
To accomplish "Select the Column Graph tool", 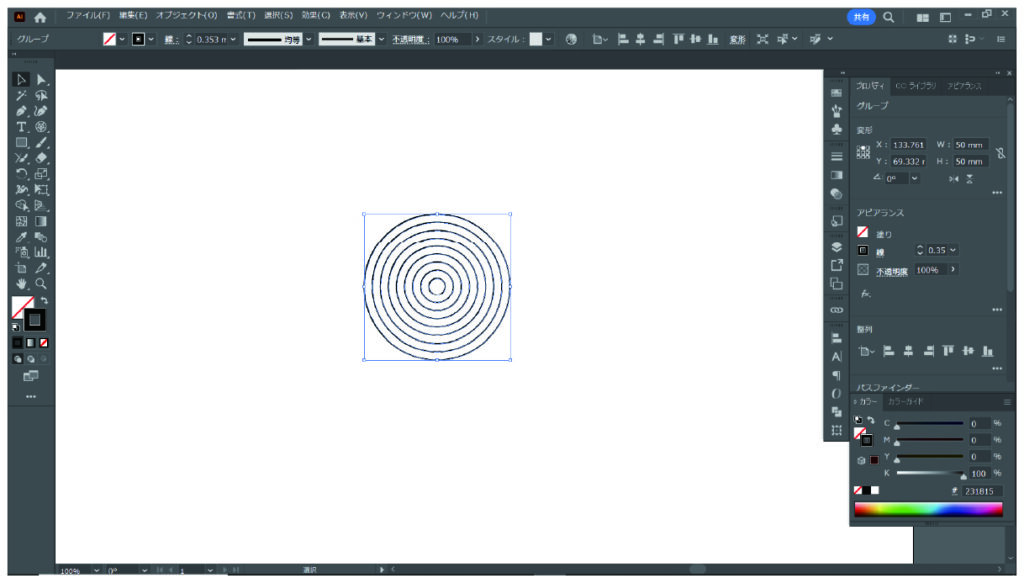I will [x=41, y=253].
